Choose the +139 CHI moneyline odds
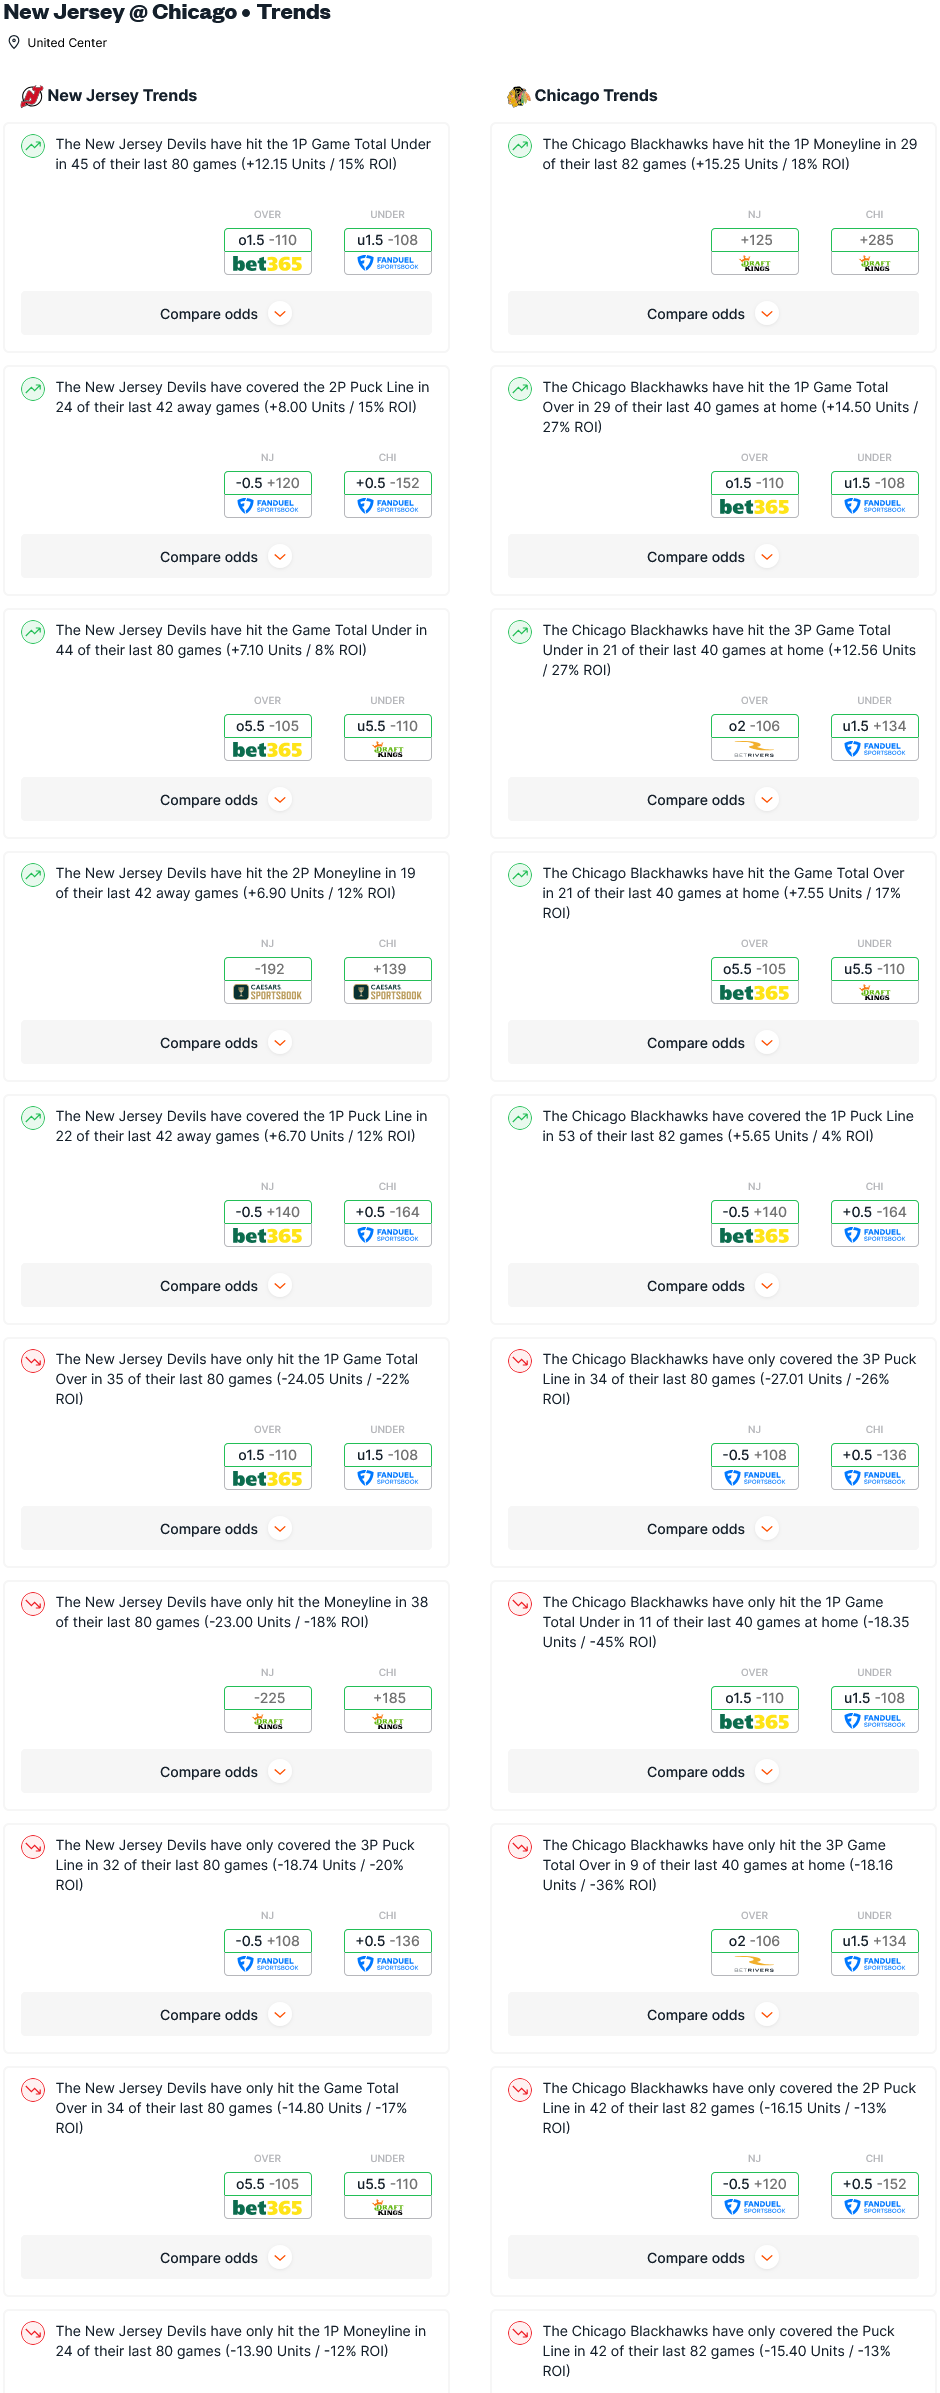The height and width of the screenshot is (2393, 940). coord(388,980)
